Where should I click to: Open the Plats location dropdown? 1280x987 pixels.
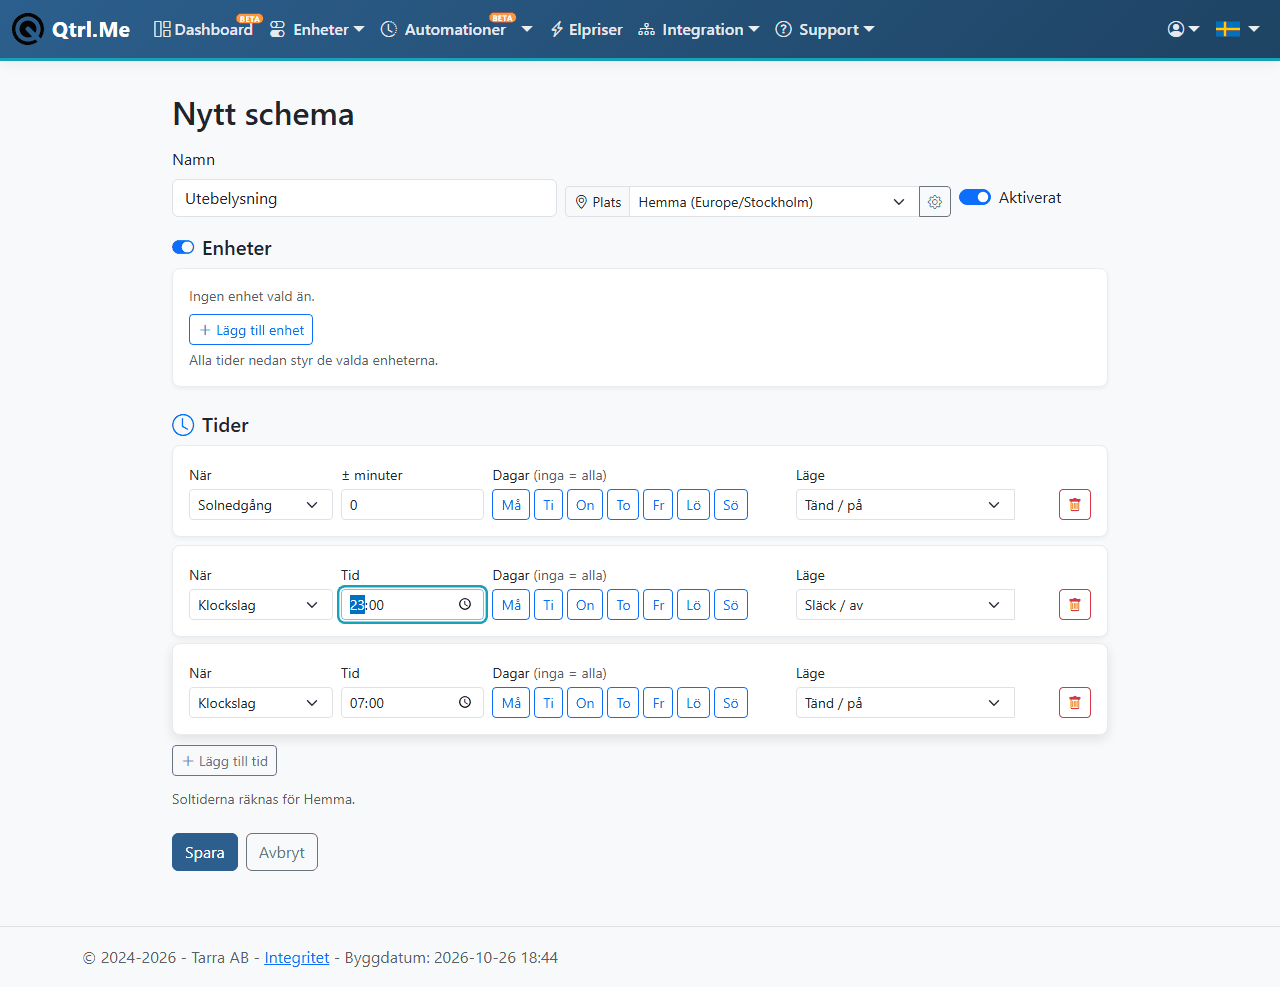point(774,202)
